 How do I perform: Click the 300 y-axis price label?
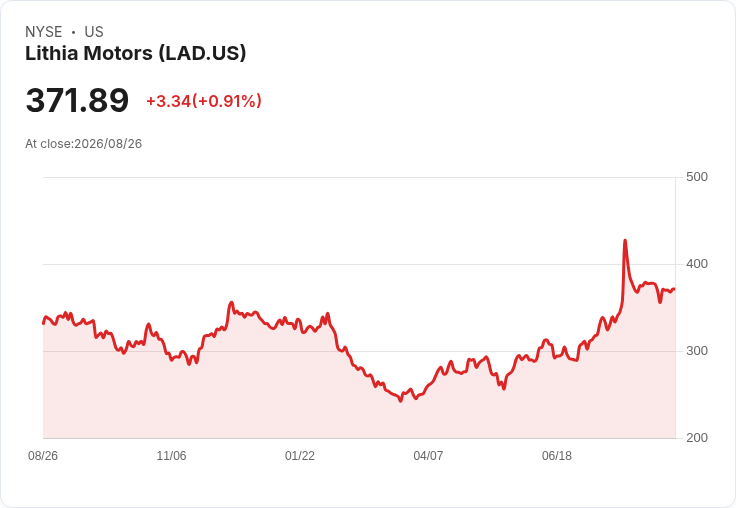(697, 351)
